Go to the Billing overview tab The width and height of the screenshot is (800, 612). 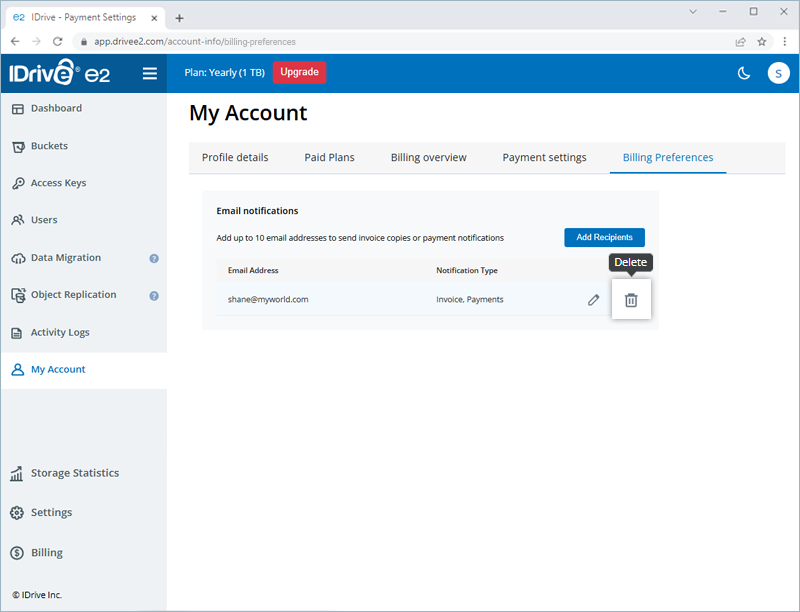[x=428, y=157]
